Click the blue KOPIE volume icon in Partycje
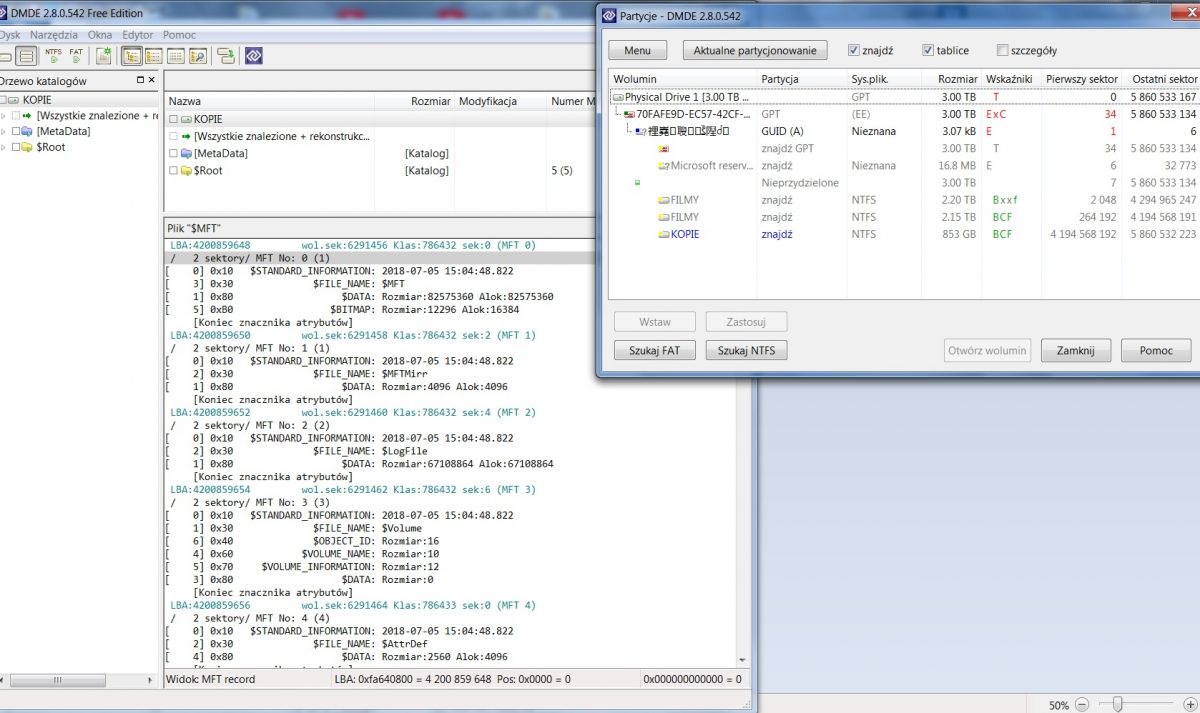 664,234
